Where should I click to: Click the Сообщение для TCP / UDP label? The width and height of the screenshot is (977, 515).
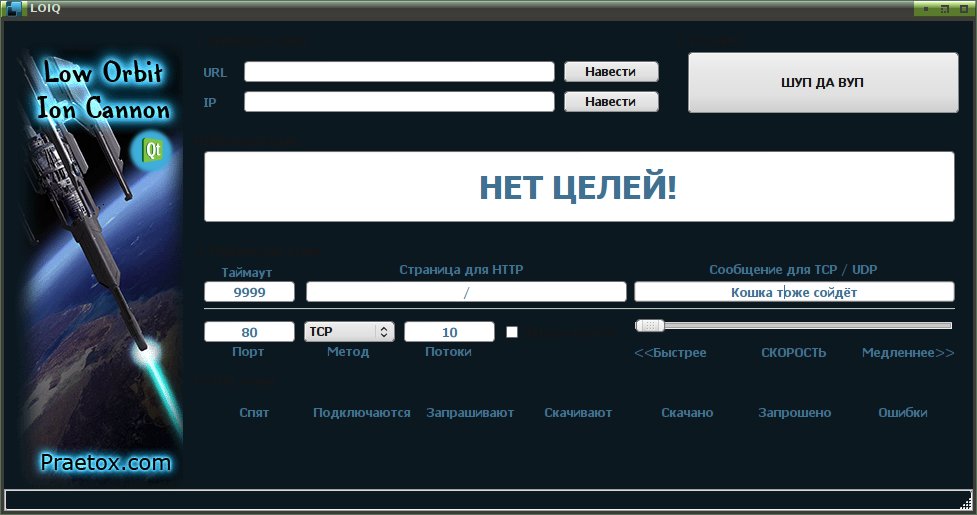793,270
